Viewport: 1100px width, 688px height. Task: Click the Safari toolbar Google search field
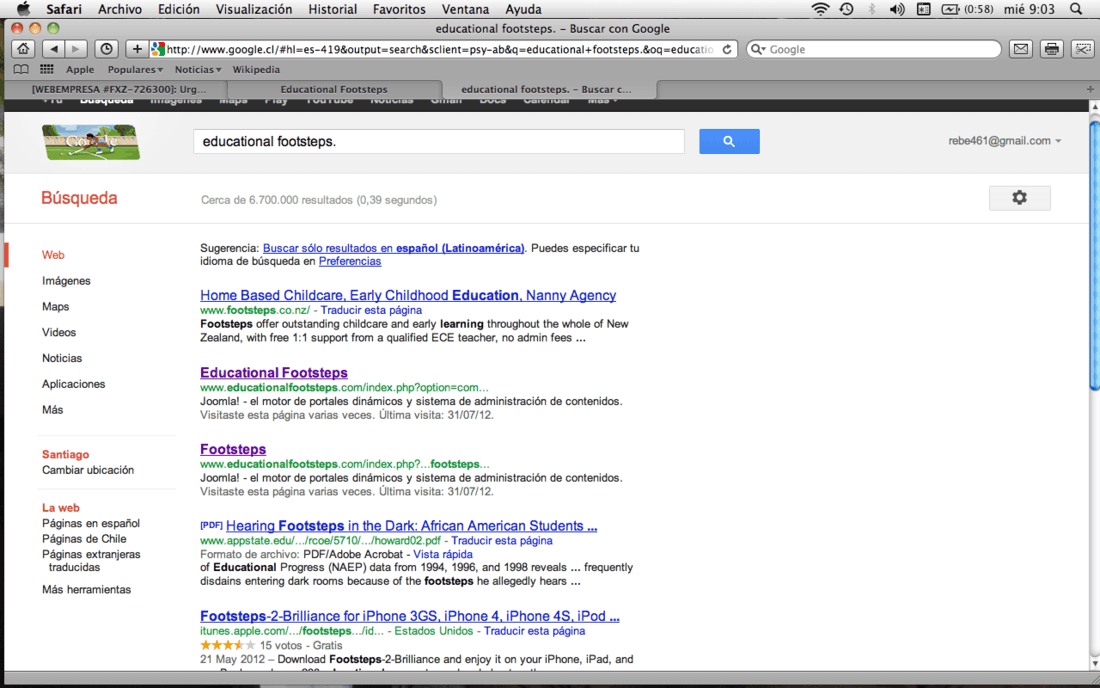click(874, 49)
